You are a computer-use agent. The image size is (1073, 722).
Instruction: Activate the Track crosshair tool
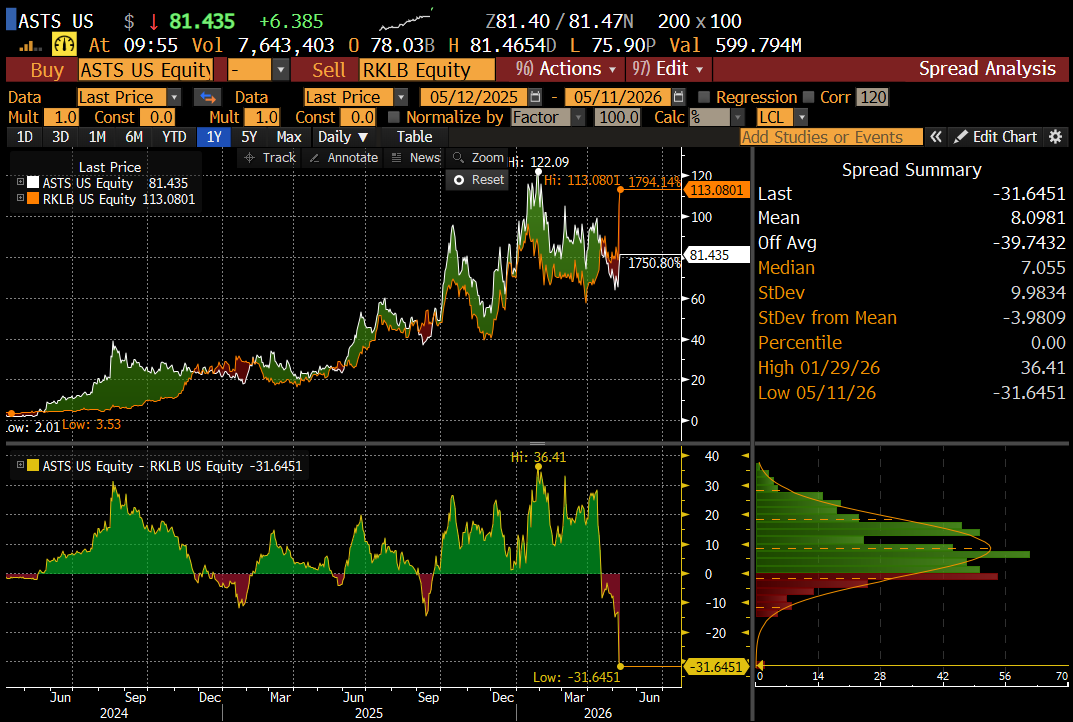pos(270,157)
